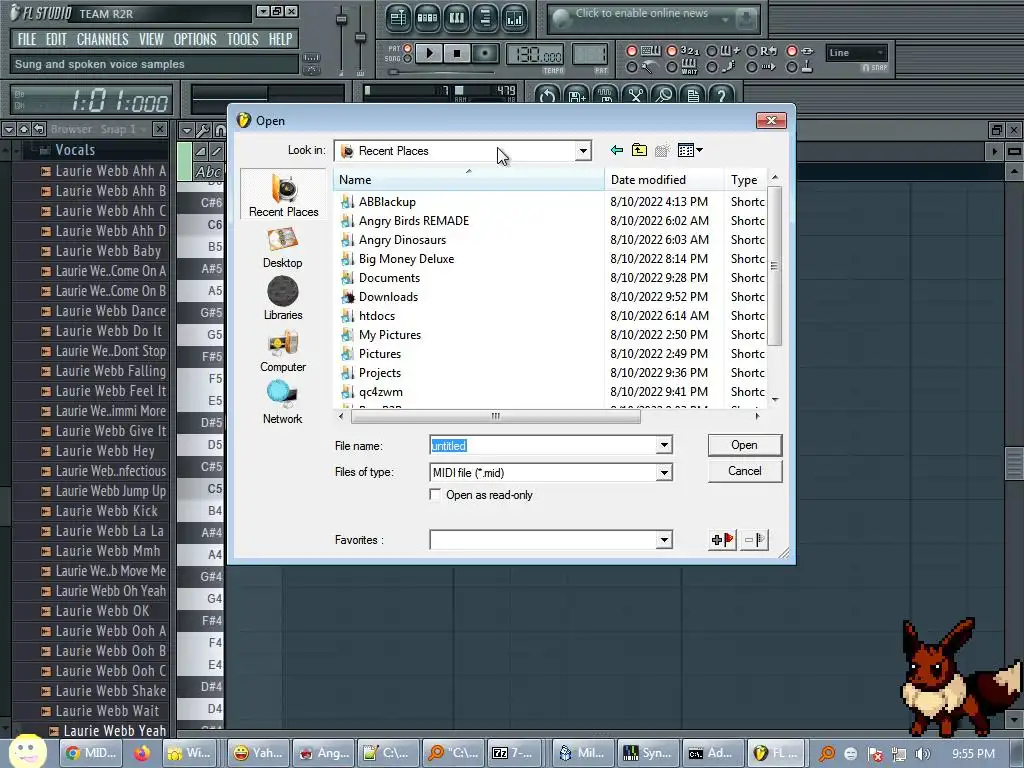Viewport: 1024px width, 768px height.
Task: Toggle typing keyboard to piano LED
Action: coord(632,51)
